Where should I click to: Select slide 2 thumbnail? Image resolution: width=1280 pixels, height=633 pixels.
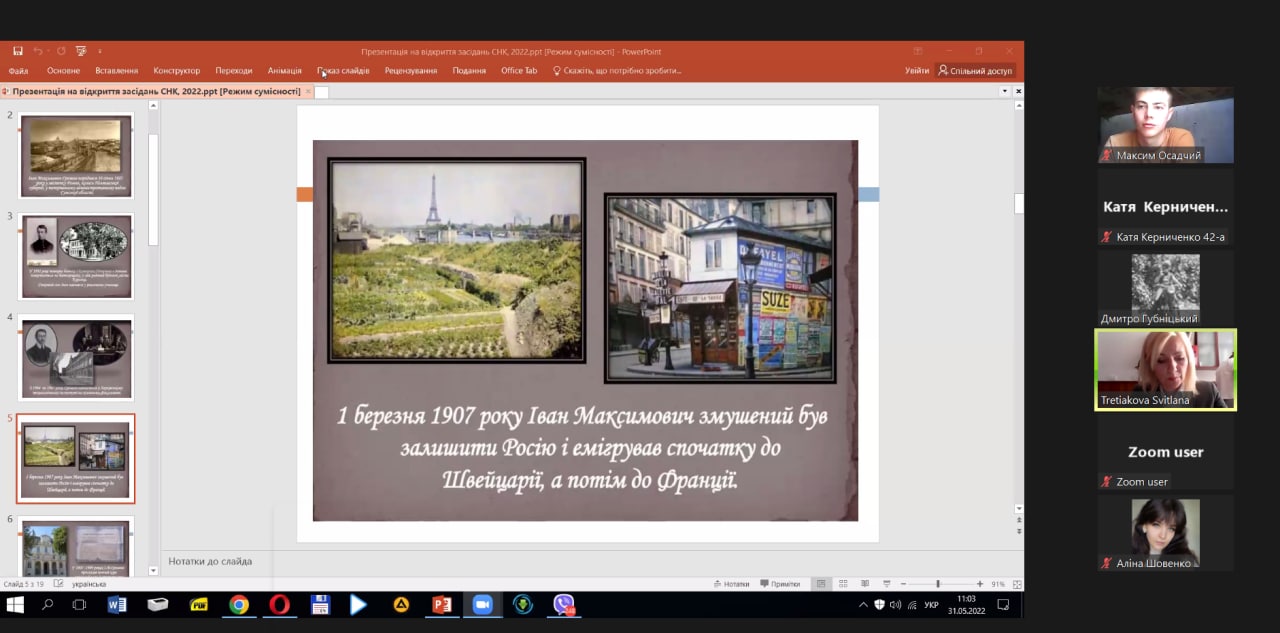point(76,157)
